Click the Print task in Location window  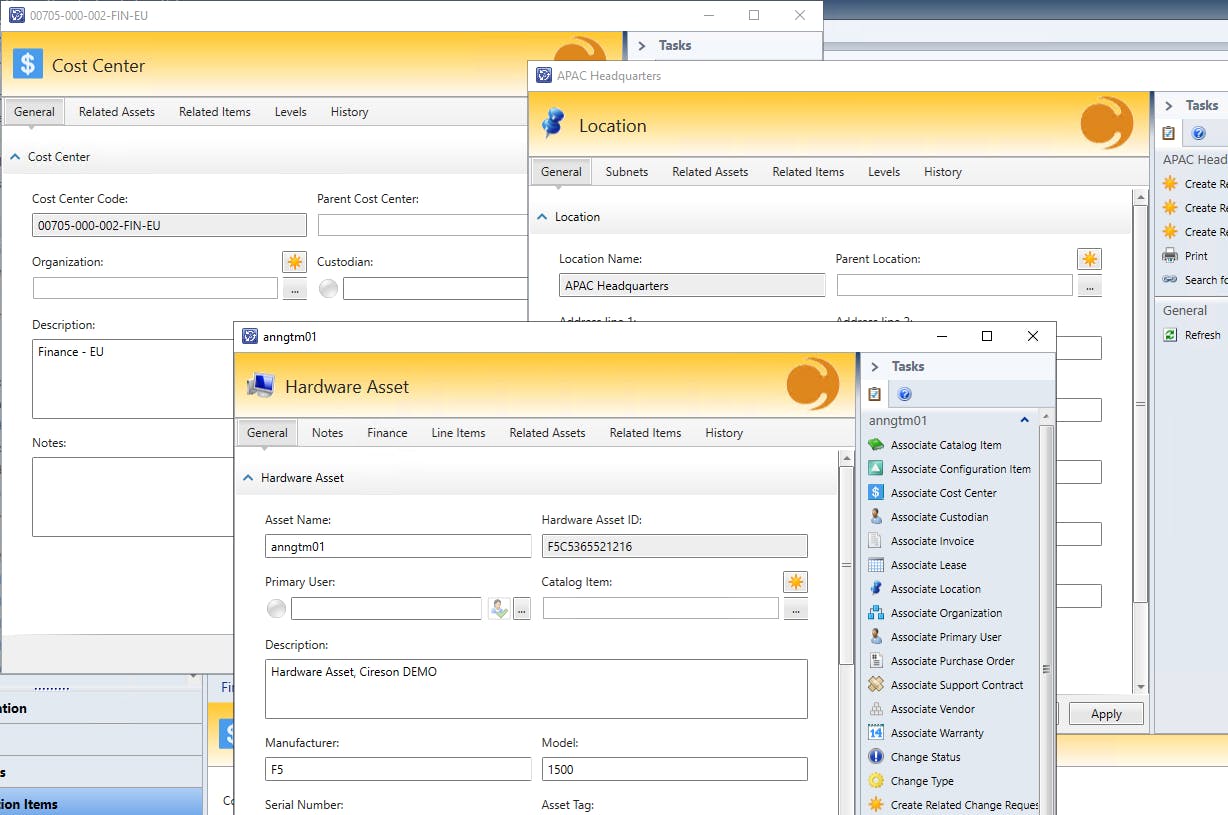click(x=1196, y=256)
